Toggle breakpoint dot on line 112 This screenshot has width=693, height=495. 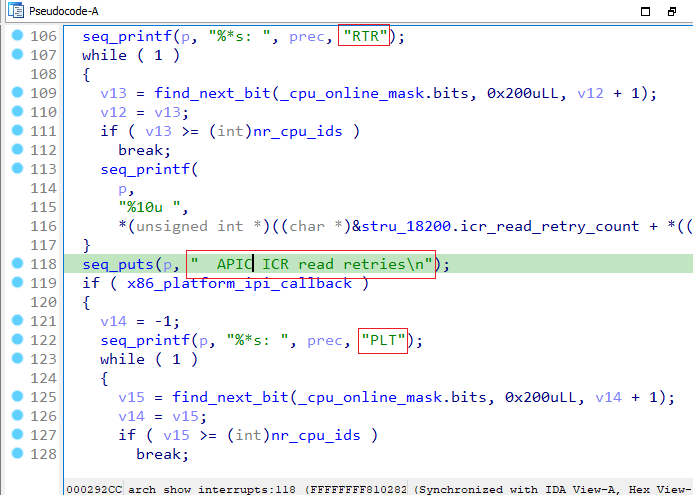[x=17, y=149]
